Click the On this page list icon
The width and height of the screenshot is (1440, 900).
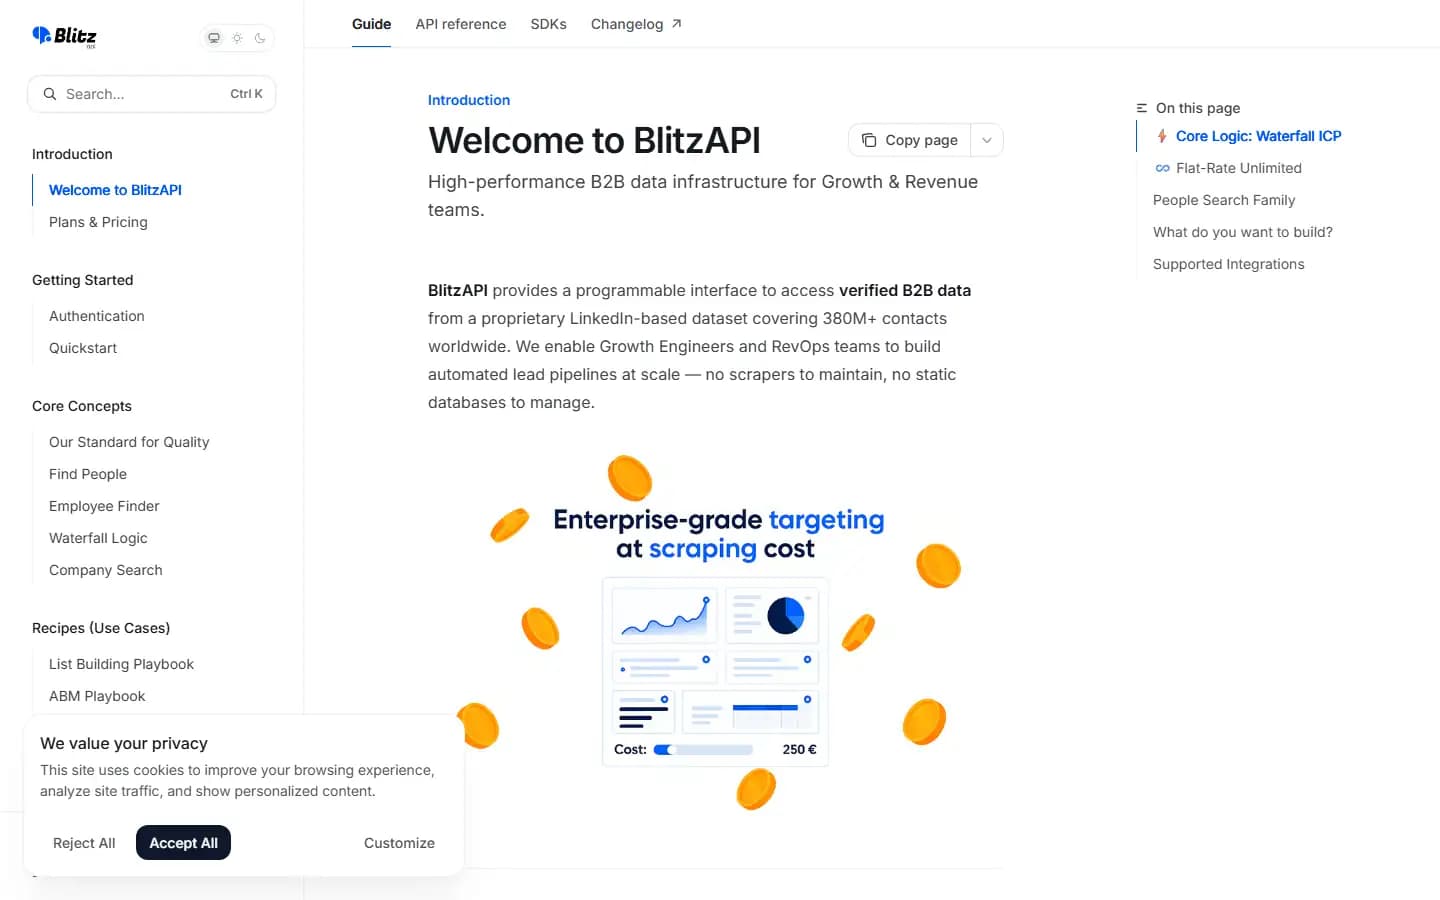pos(1142,108)
